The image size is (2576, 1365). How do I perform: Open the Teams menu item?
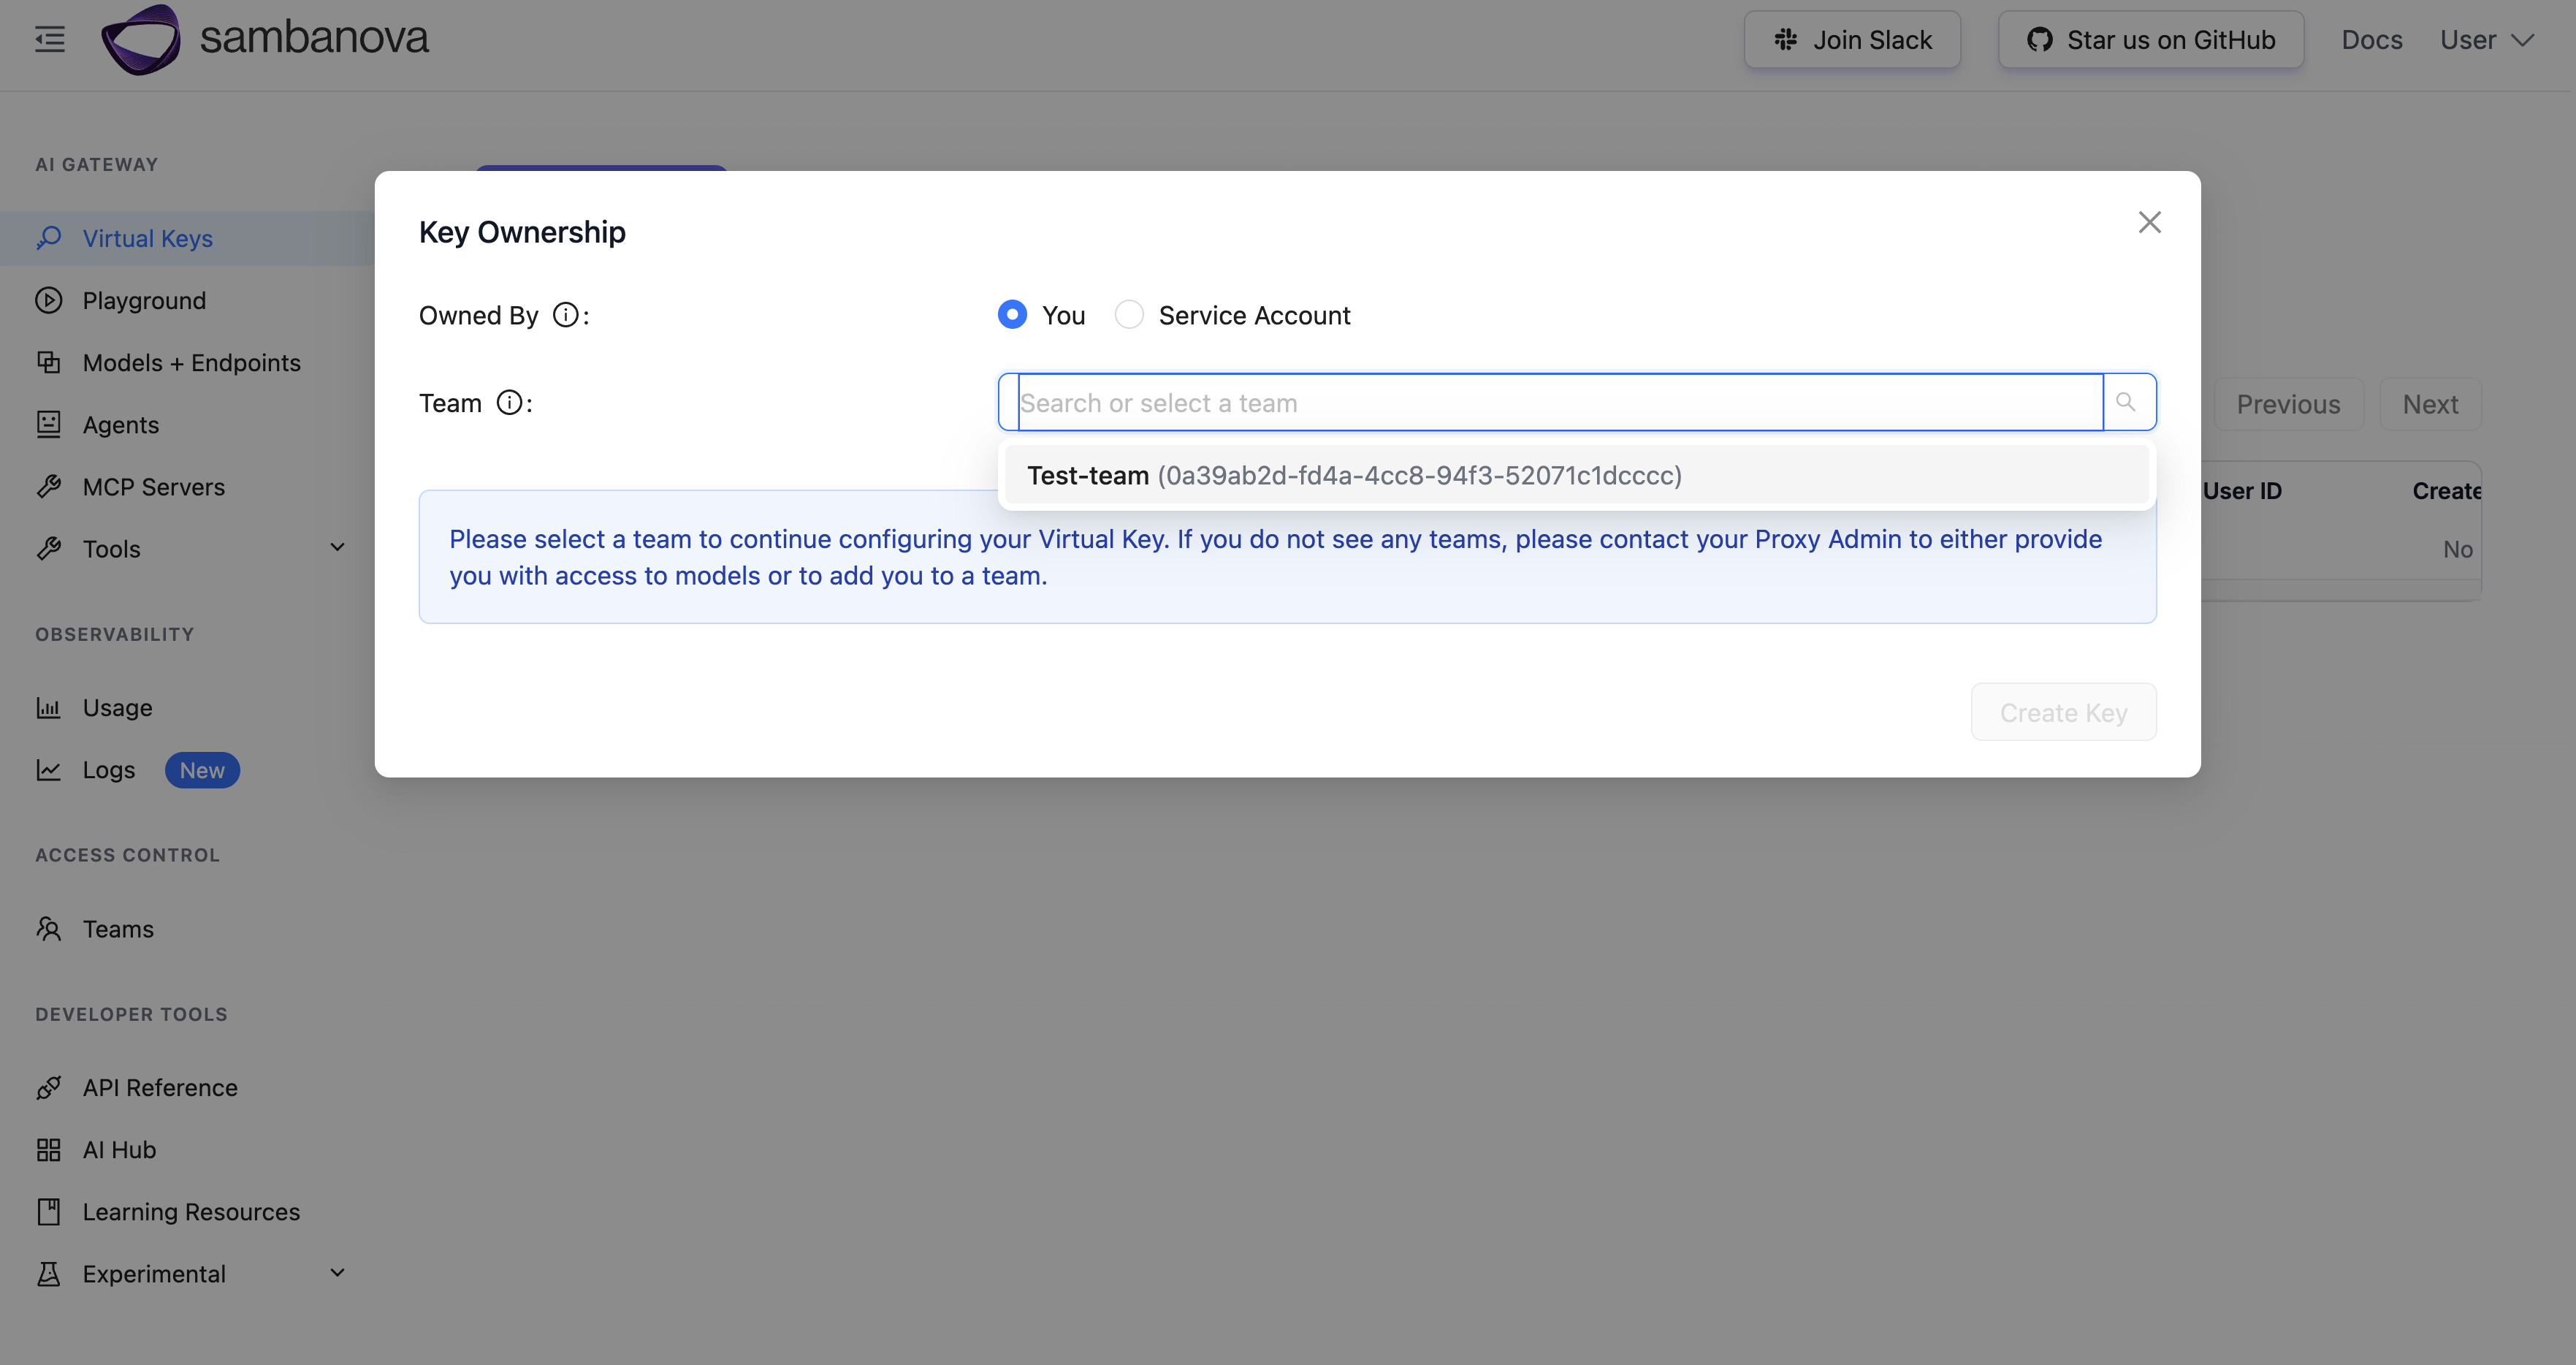(x=118, y=929)
